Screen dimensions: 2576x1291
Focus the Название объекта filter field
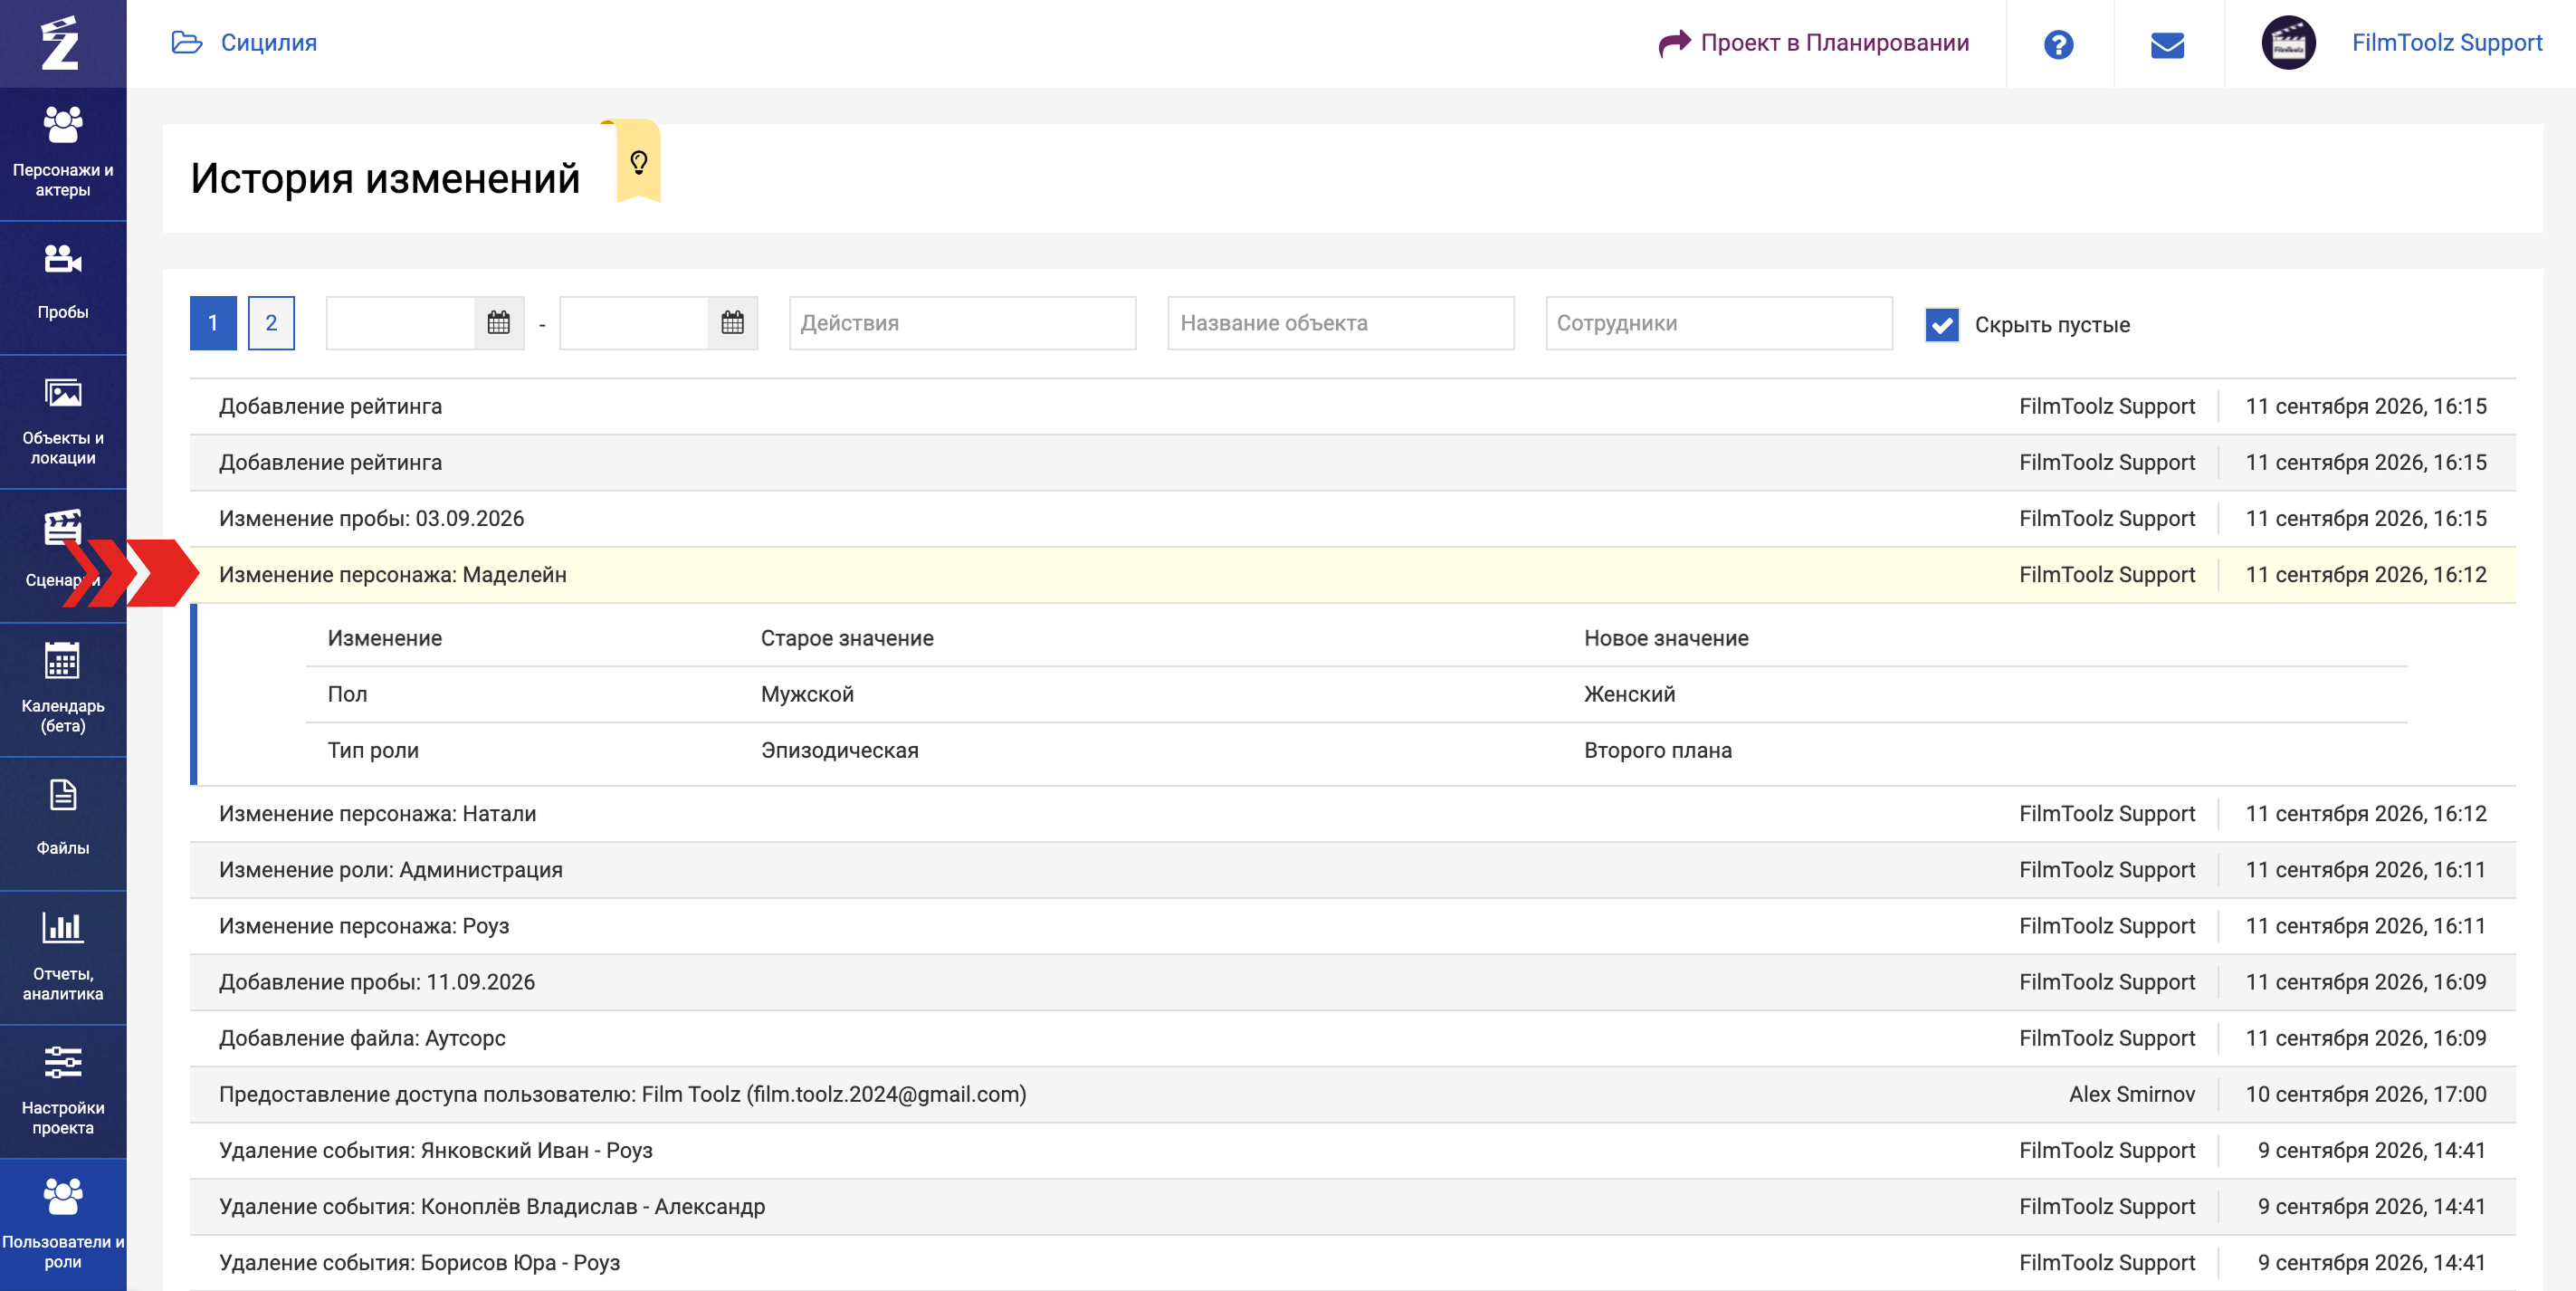pos(1340,323)
